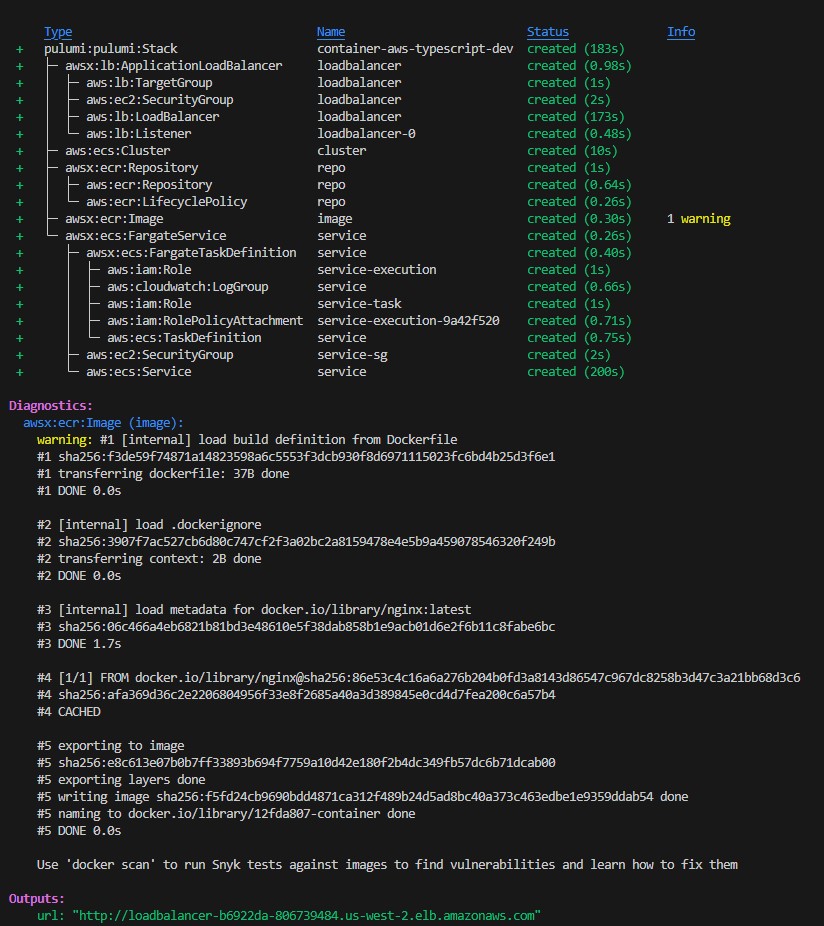Select the stack name container-aws-typescript-dev
This screenshot has width=824, height=926.
click(x=415, y=48)
